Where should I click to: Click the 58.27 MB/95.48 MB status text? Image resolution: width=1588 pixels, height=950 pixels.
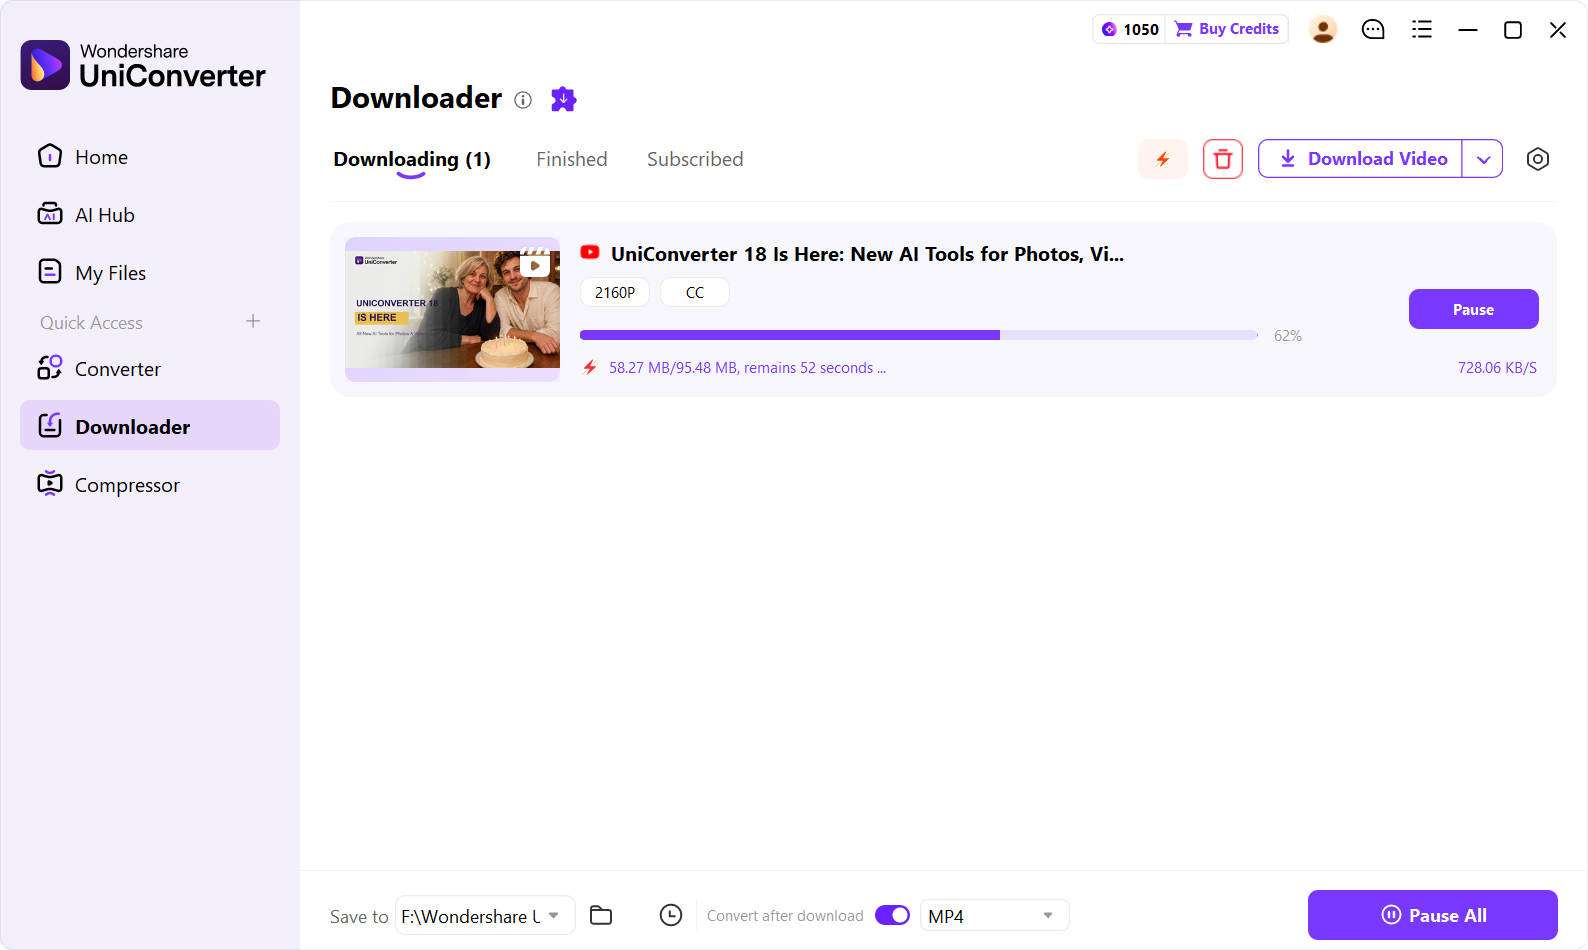[x=747, y=368]
